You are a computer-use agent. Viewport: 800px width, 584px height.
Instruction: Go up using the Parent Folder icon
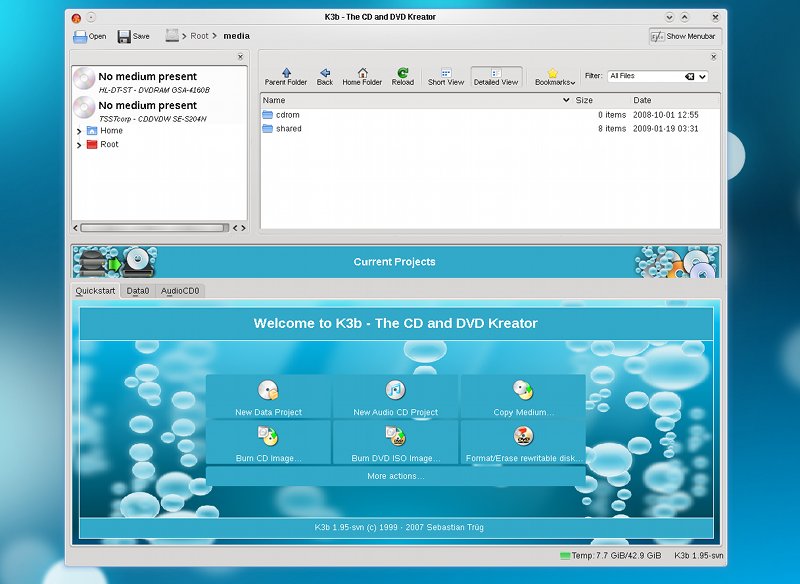pyautogui.click(x=286, y=77)
